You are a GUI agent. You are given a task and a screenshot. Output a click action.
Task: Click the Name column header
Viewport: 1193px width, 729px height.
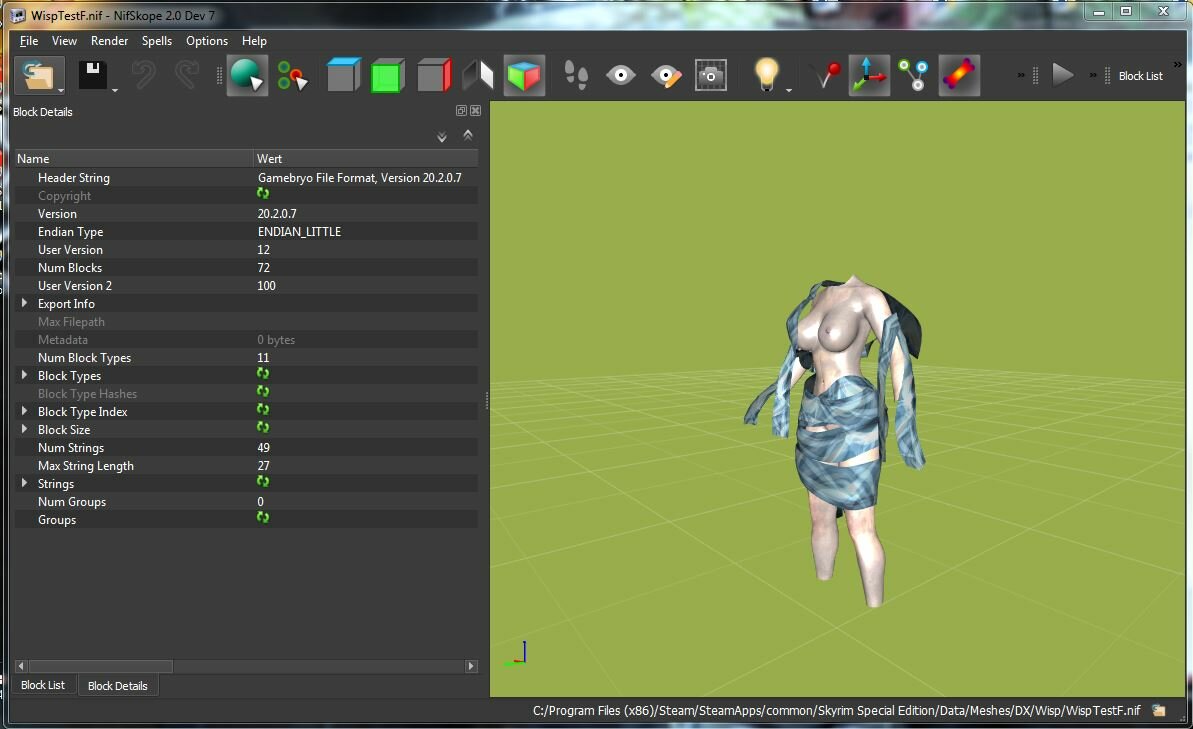pyautogui.click(x=134, y=158)
